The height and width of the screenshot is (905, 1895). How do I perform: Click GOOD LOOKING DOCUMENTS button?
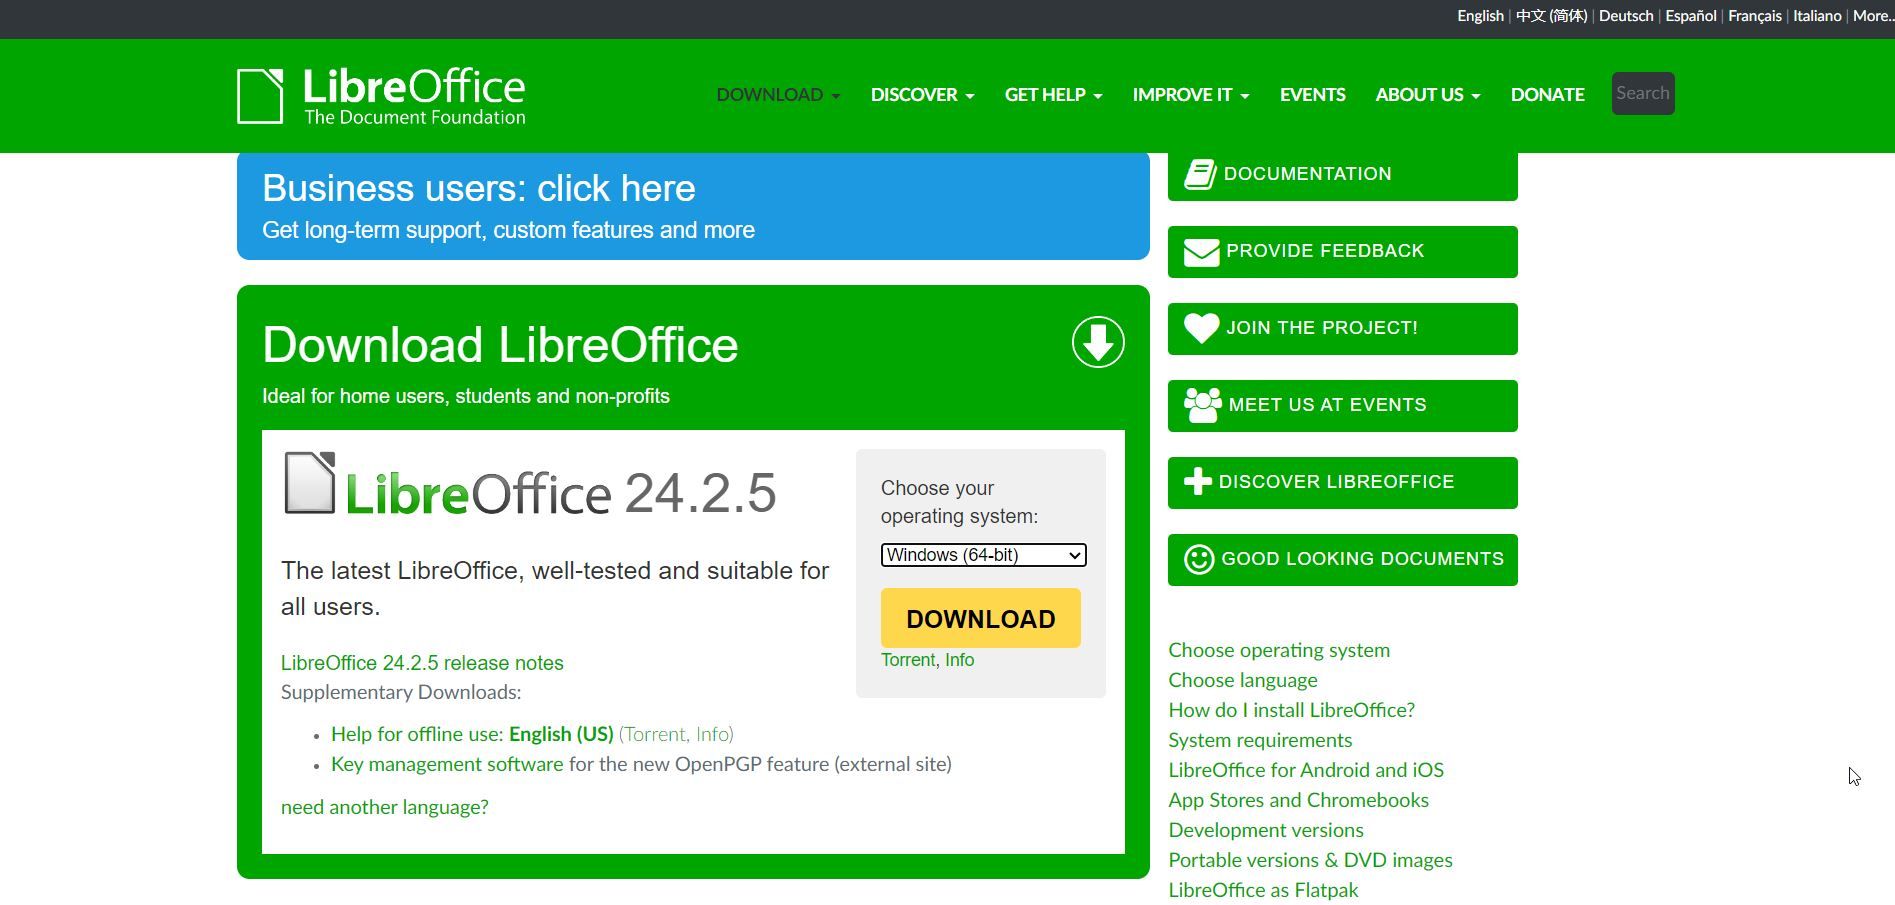[x=1343, y=560]
